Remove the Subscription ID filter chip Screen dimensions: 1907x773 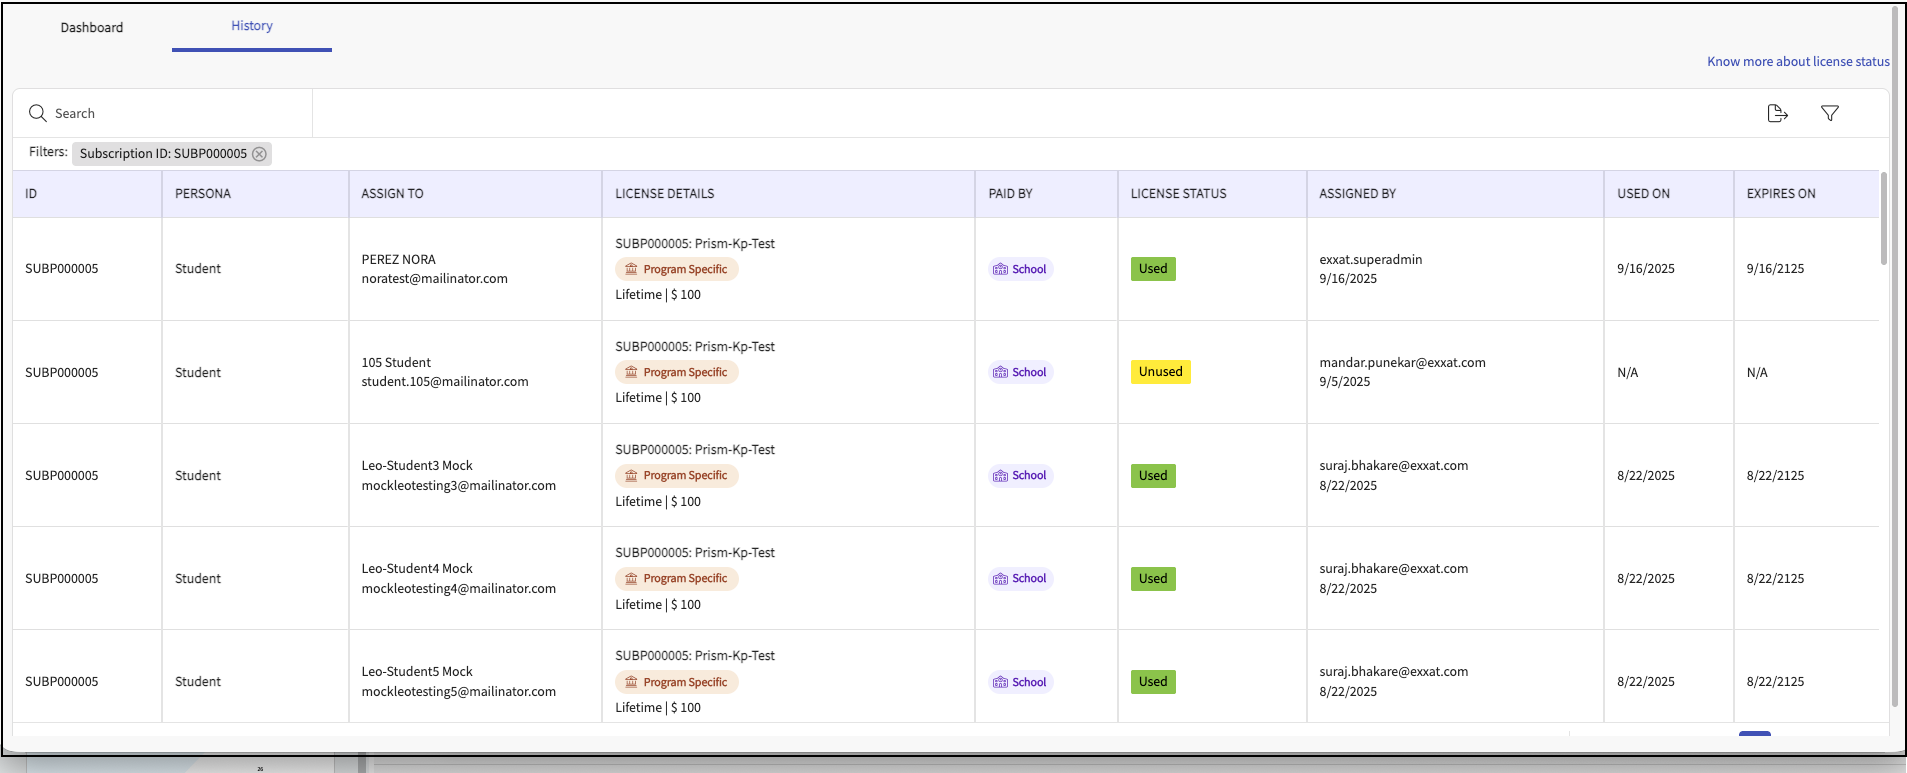259,154
